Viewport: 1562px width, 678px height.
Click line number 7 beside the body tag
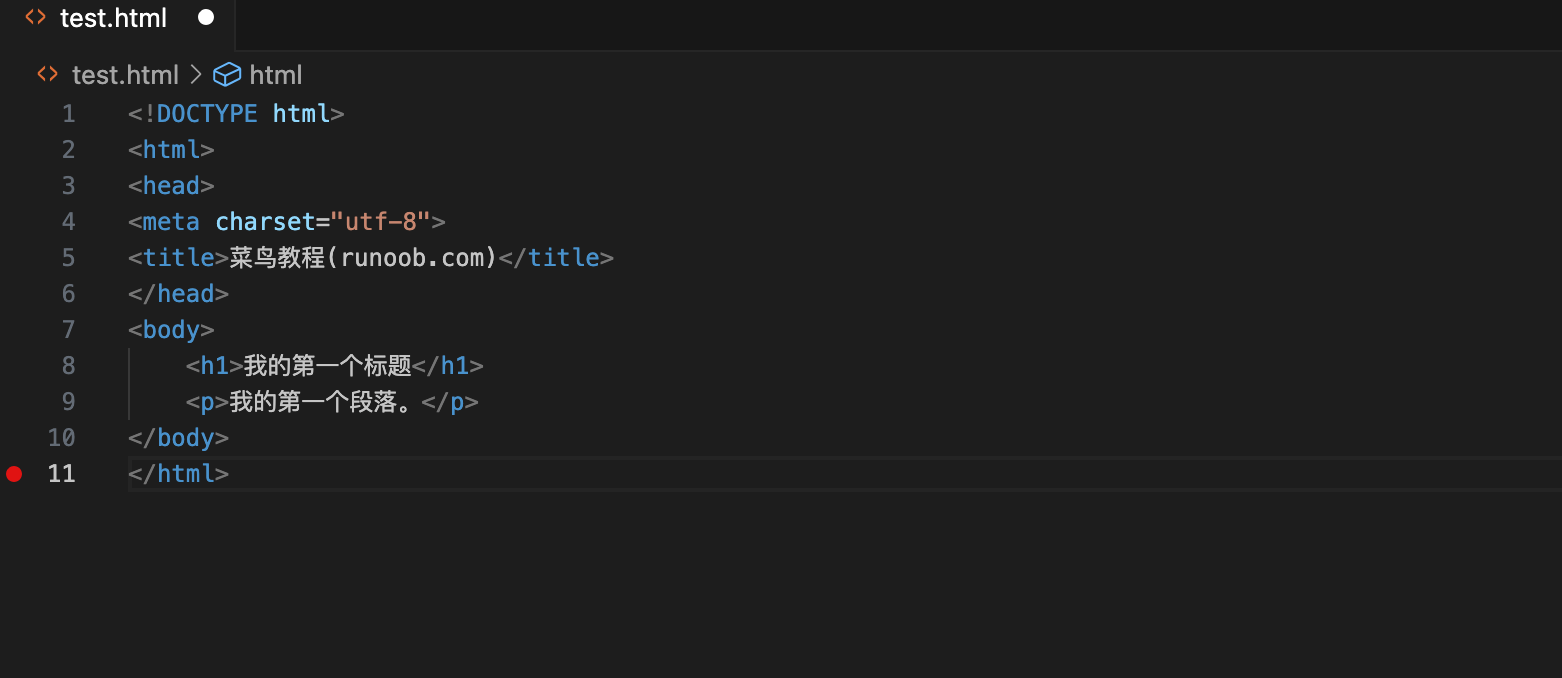click(68, 330)
